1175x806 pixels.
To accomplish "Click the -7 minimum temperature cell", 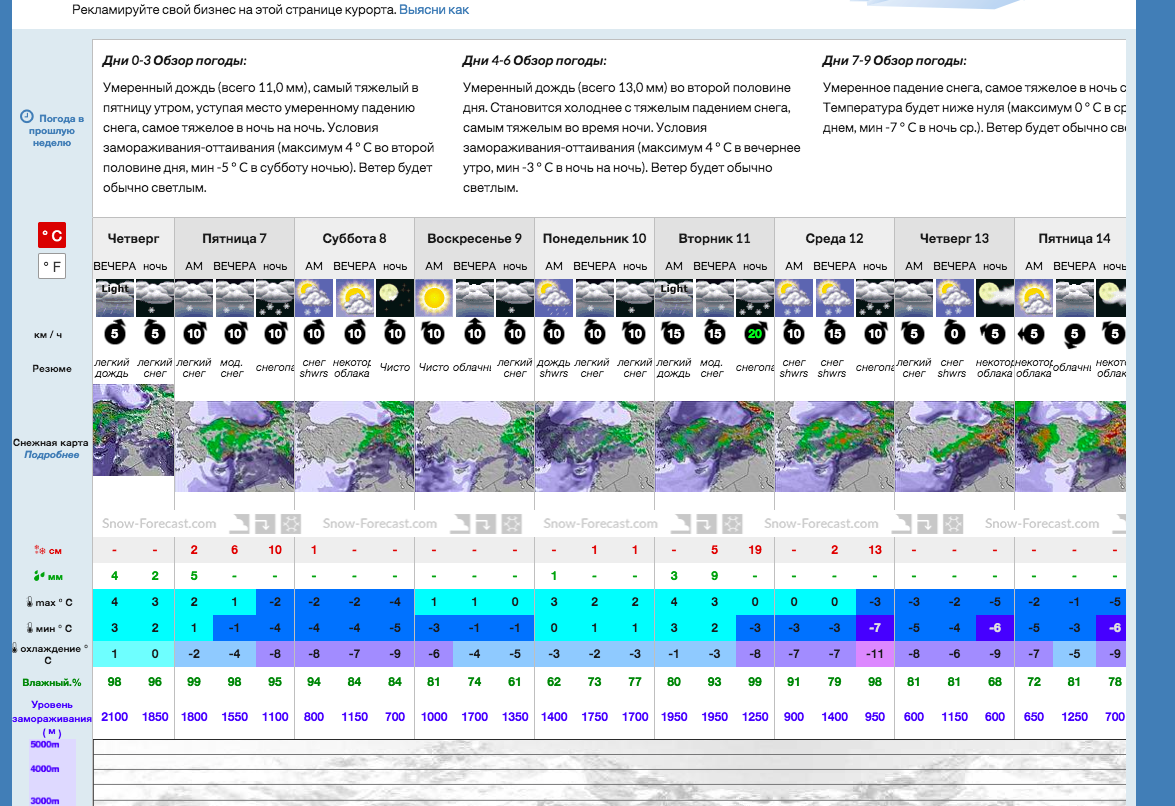I will coord(875,628).
